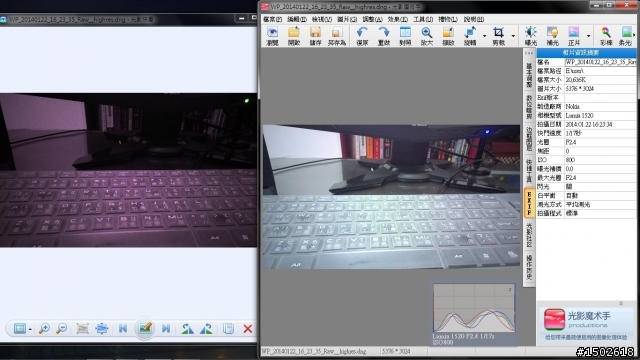Open the 對照 compare view icon
Viewport: 640px width, 360px height.
(x=405, y=36)
